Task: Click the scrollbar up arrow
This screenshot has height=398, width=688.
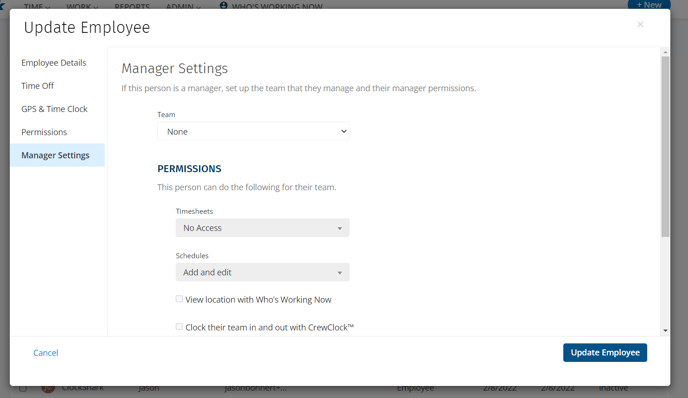Action: pos(665,52)
